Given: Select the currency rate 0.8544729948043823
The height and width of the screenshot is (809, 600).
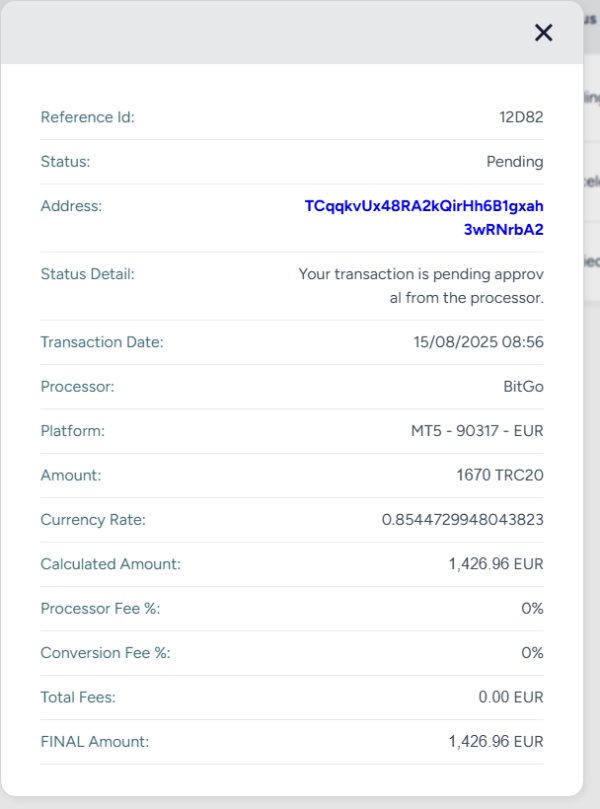Looking at the screenshot, I should pyautogui.click(x=463, y=520).
